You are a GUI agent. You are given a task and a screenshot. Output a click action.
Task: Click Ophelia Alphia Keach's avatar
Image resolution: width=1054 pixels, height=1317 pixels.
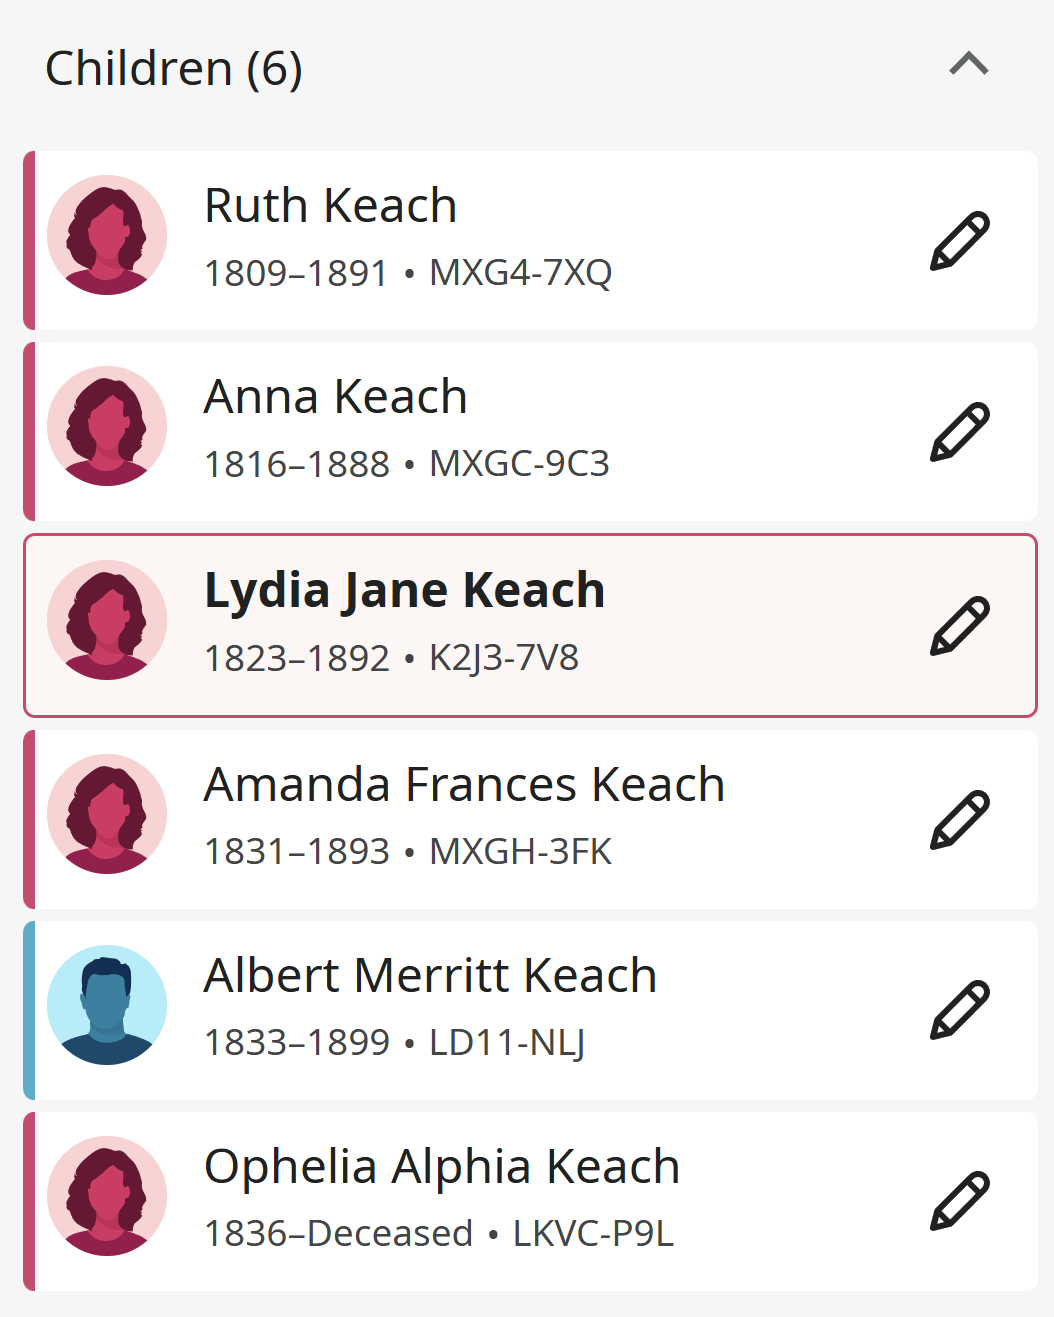point(107,1196)
